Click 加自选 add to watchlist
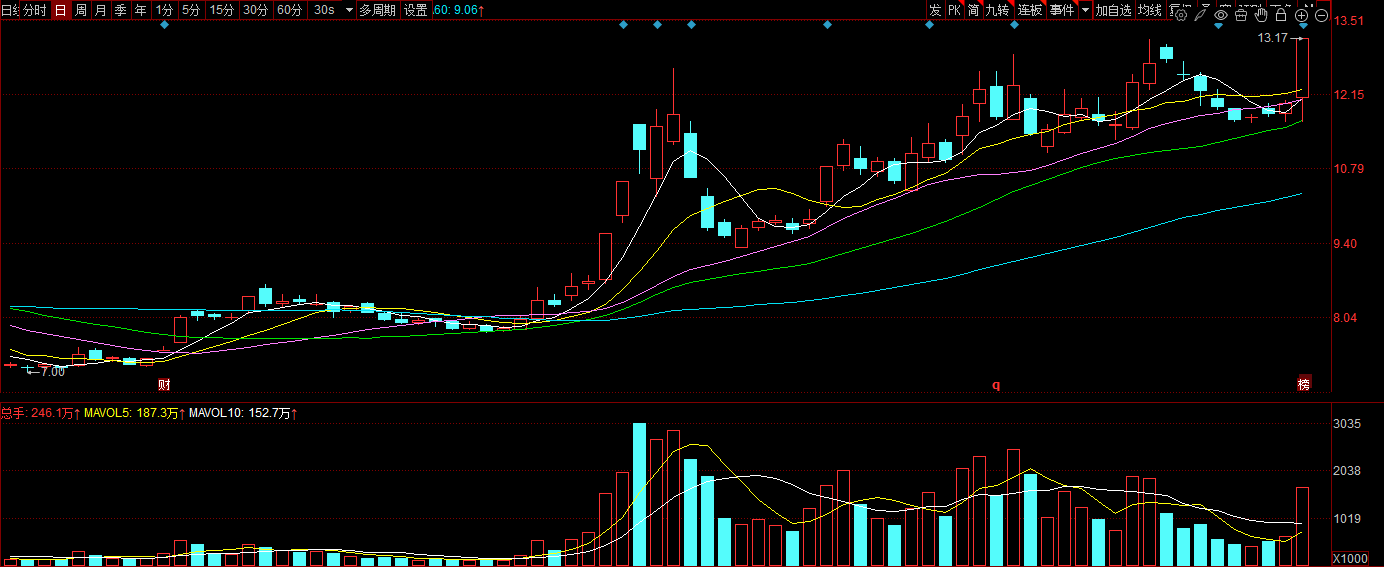 pos(1113,10)
